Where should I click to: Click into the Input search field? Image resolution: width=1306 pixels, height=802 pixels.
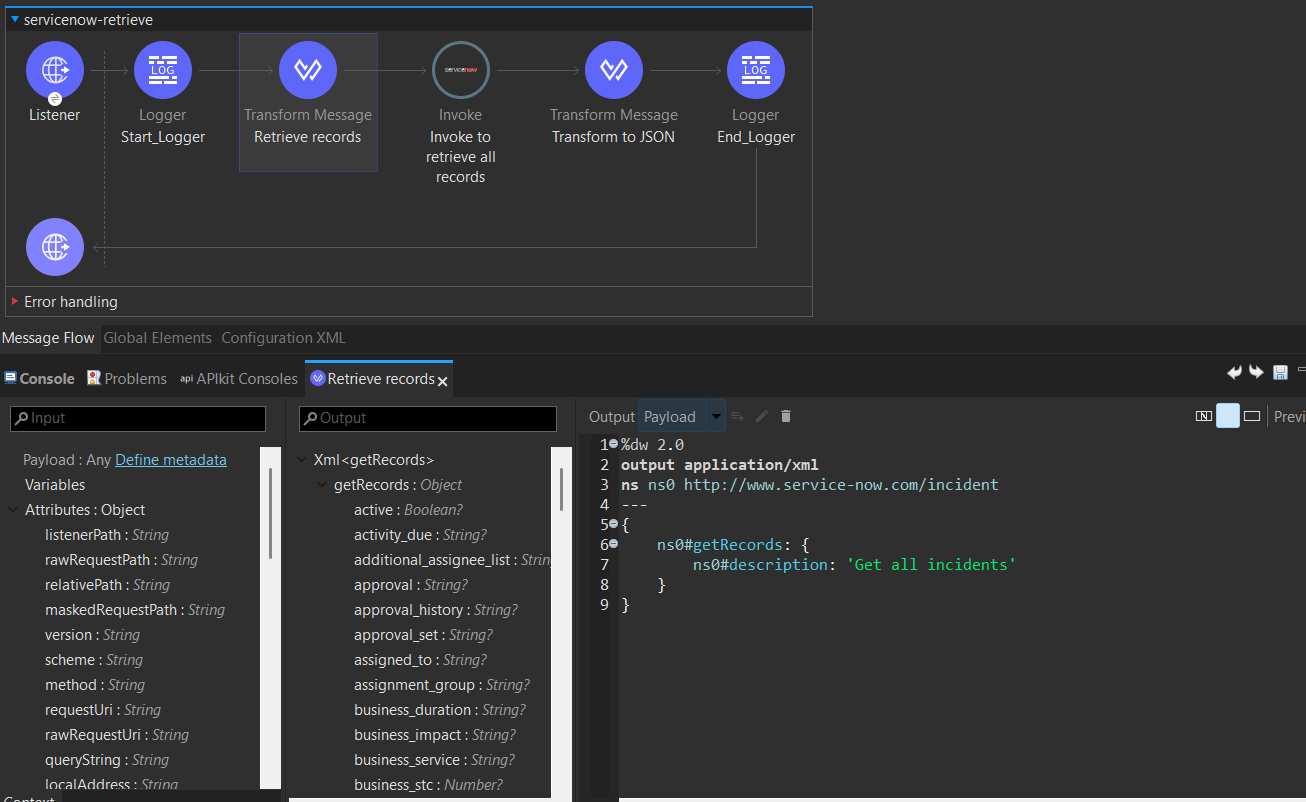click(x=138, y=418)
